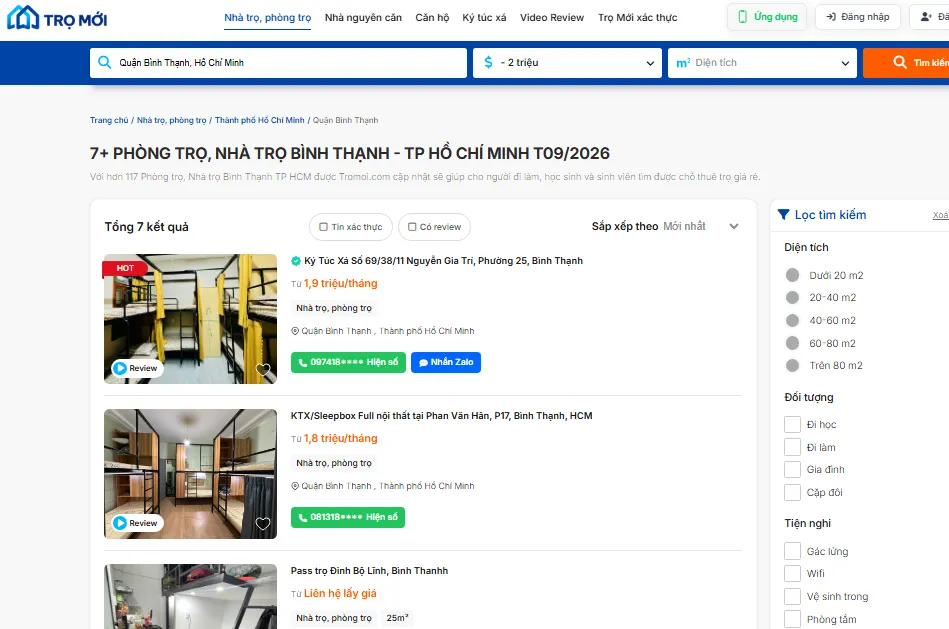The height and width of the screenshot is (629, 949).
Task: Click Liên hệ lấy giá price text
Action: point(340,593)
